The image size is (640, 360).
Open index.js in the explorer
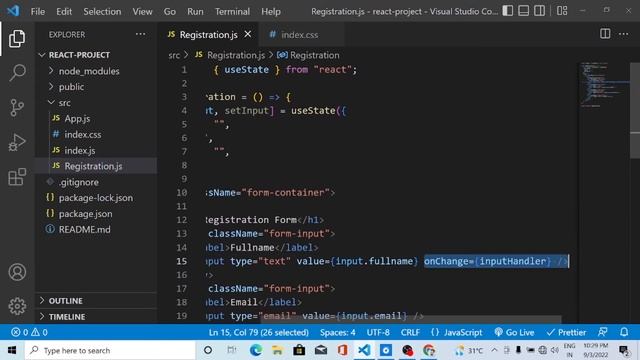[x=96, y=150]
